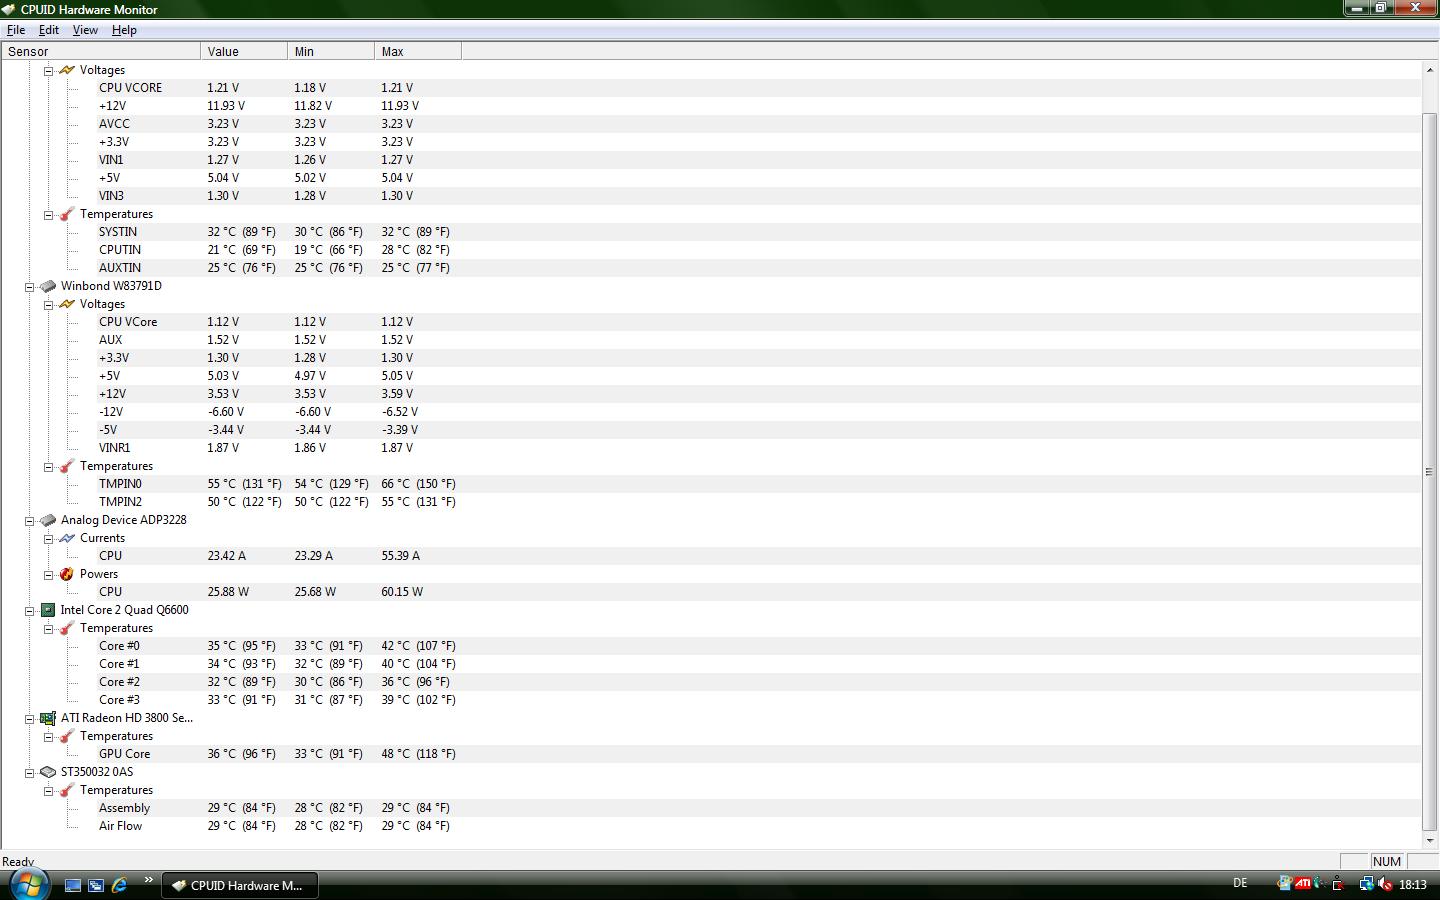
Task: Collapse Voltages under Winbond W83791D
Action: click(48, 304)
